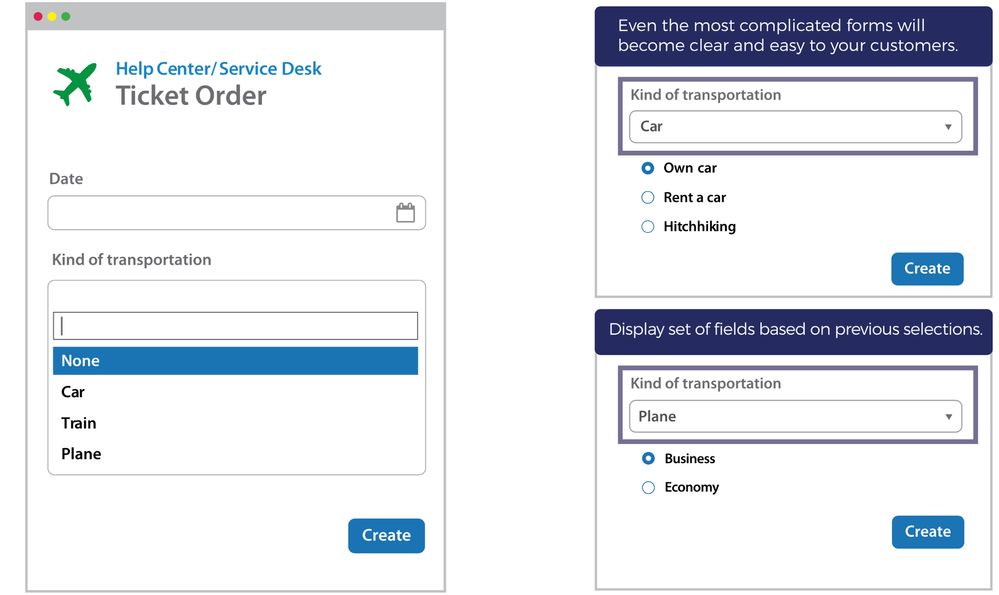Screen dimensions: 999x595
Task: Click Create on the Ticket Order form
Action: pyautogui.click(x=386, y=535)
